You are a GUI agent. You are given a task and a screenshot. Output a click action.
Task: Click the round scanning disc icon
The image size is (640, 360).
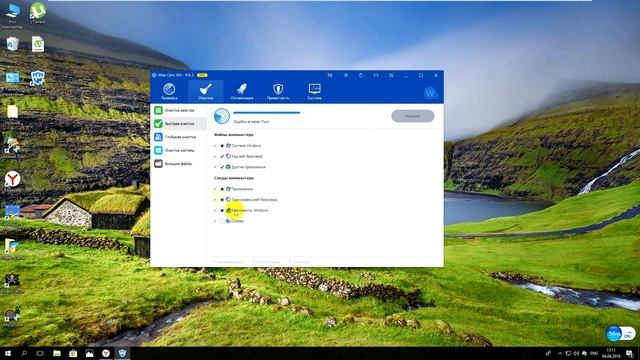point(222,116)
